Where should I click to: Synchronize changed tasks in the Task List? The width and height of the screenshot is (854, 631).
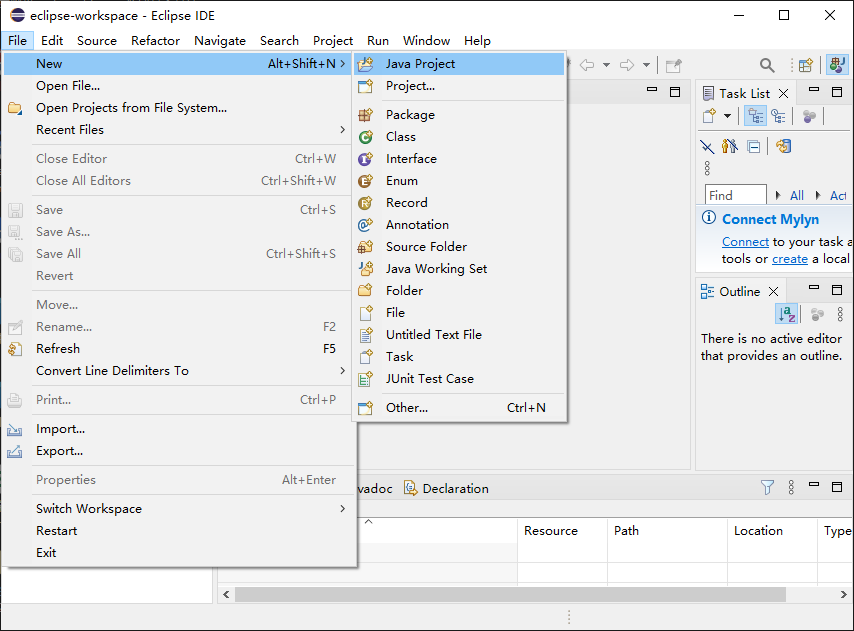click(783, 146)
